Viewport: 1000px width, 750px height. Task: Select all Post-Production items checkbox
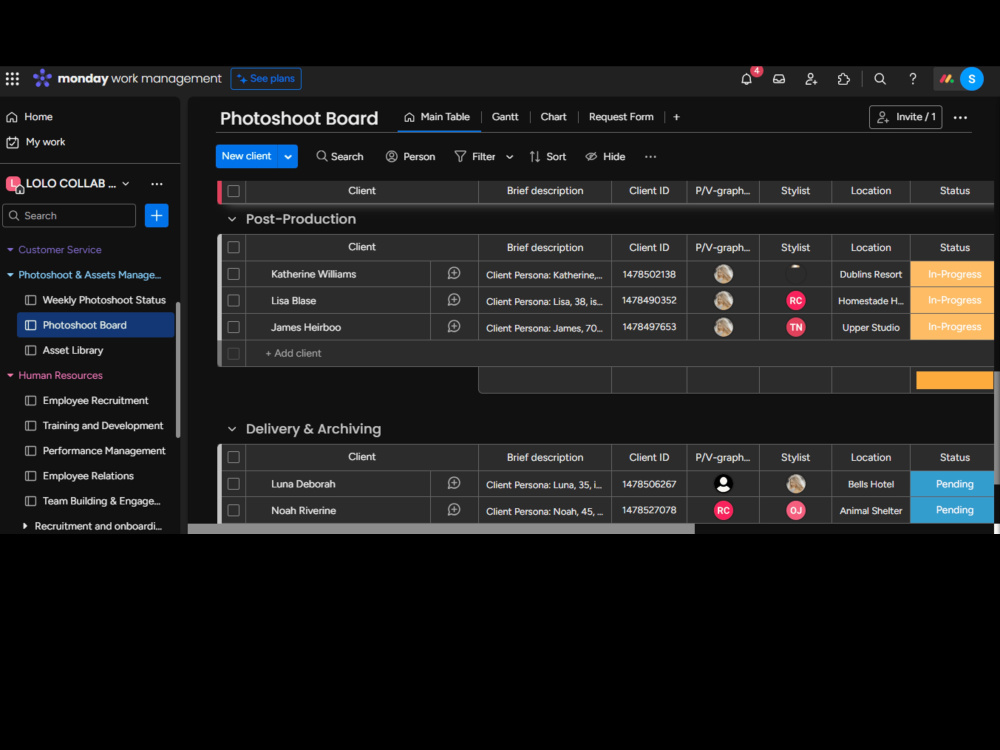(x=233, y=247)
